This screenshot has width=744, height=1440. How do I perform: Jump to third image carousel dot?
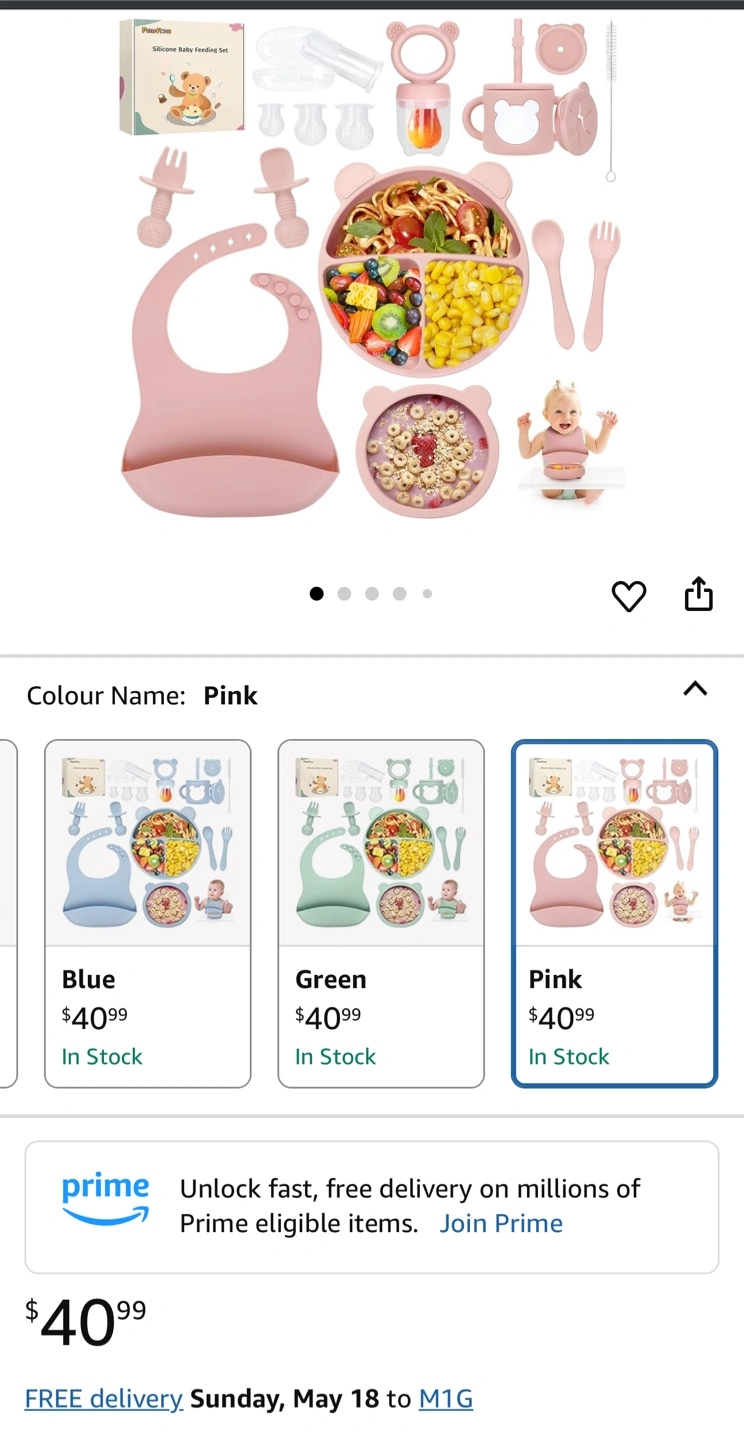click(x=372, y=594)
